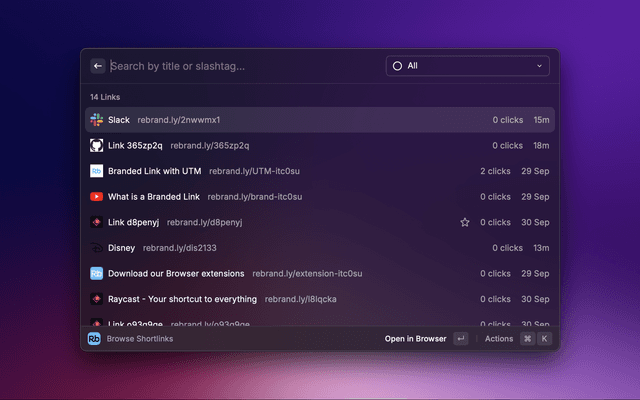Click the Search by title or slashtag field
Screen dimensions: 640x400
pyautogui.click(x=240, y=66)
